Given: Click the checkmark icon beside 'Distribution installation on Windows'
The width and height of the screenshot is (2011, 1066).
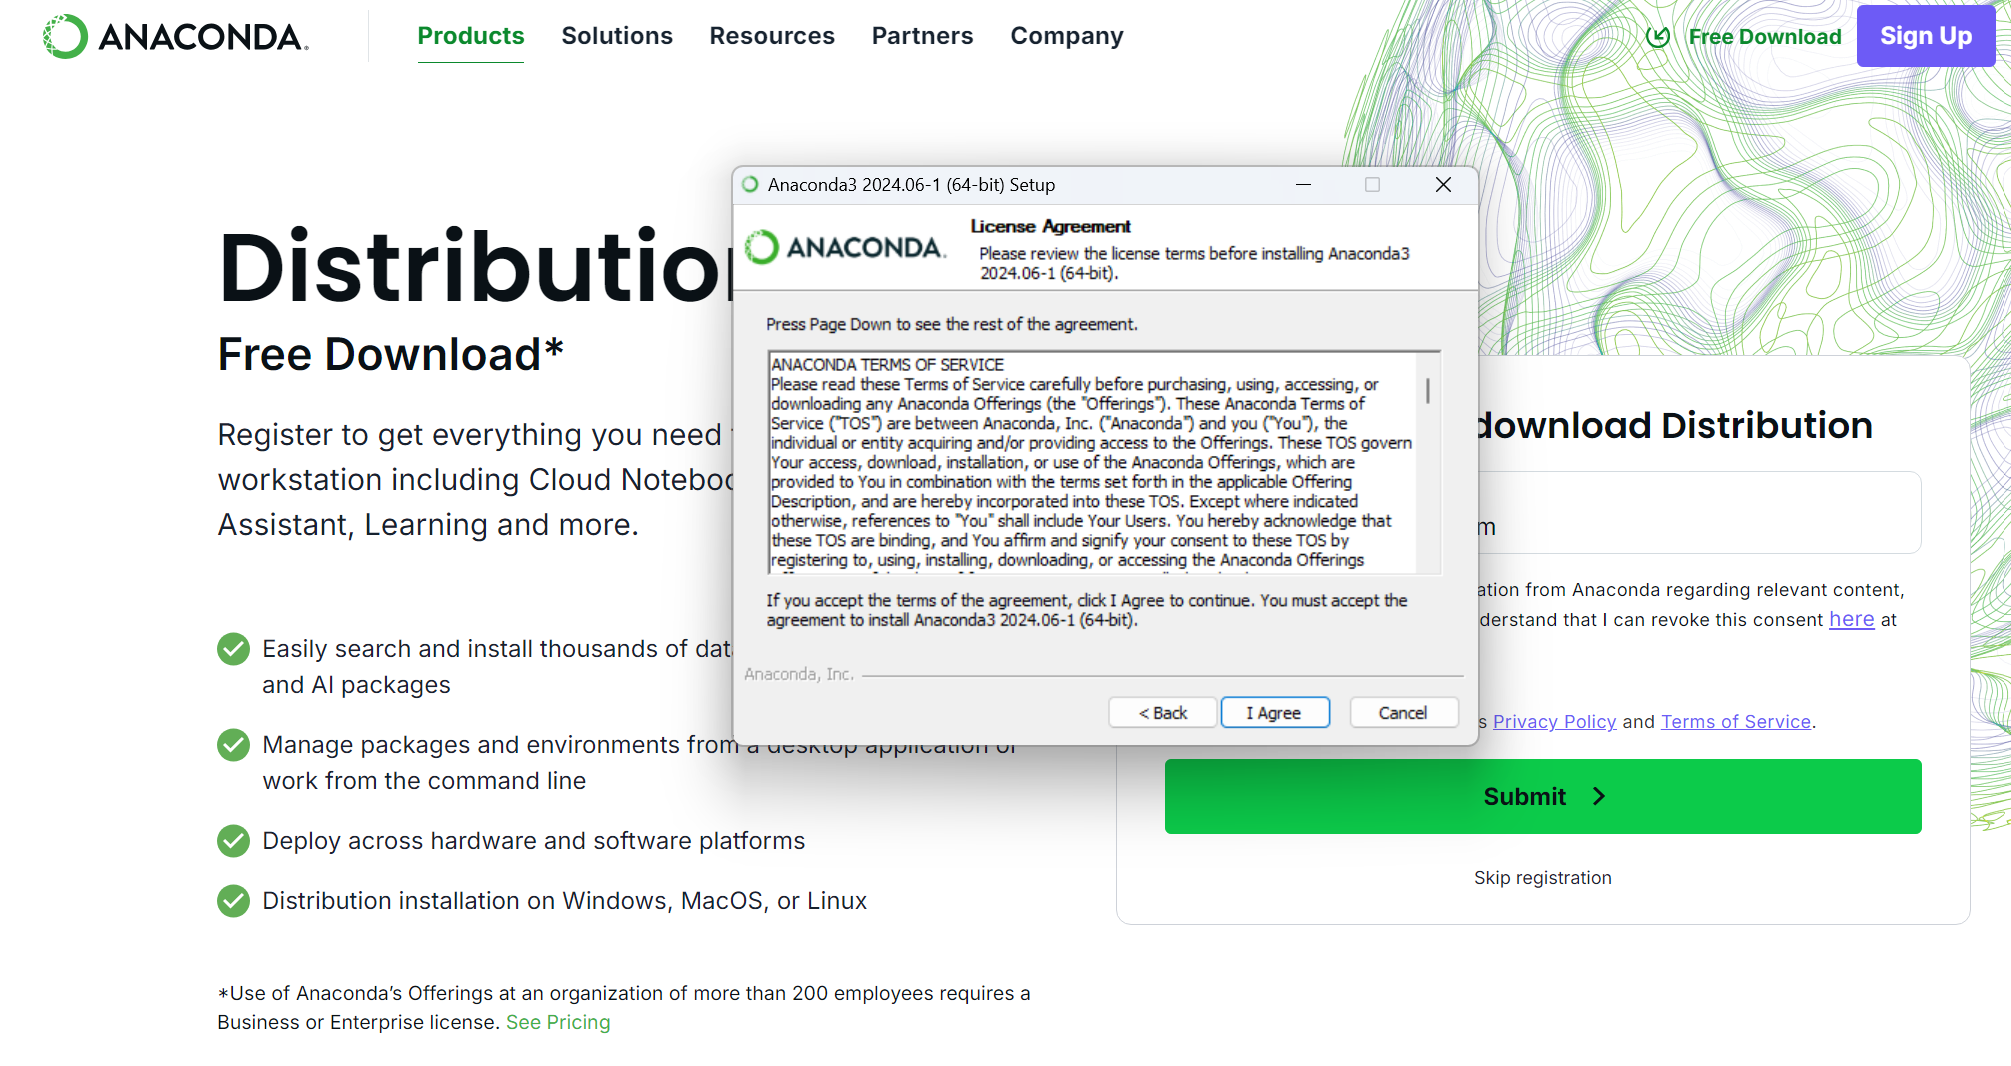Looking at the screenshot, I should click(234, 901).
